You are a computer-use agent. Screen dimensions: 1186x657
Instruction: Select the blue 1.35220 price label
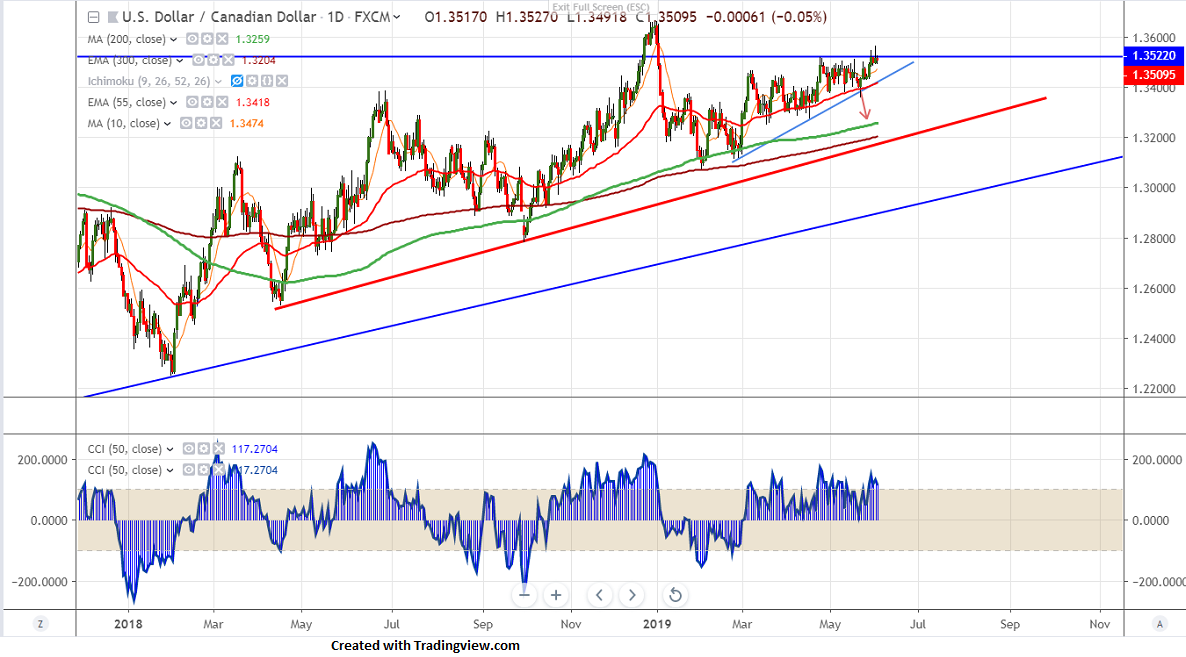coord(1153,56)
